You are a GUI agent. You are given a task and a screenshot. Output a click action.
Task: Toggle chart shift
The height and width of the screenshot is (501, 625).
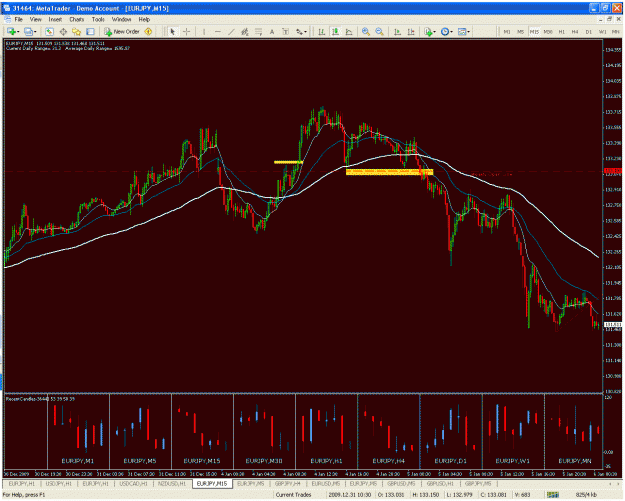click(411, 31)
